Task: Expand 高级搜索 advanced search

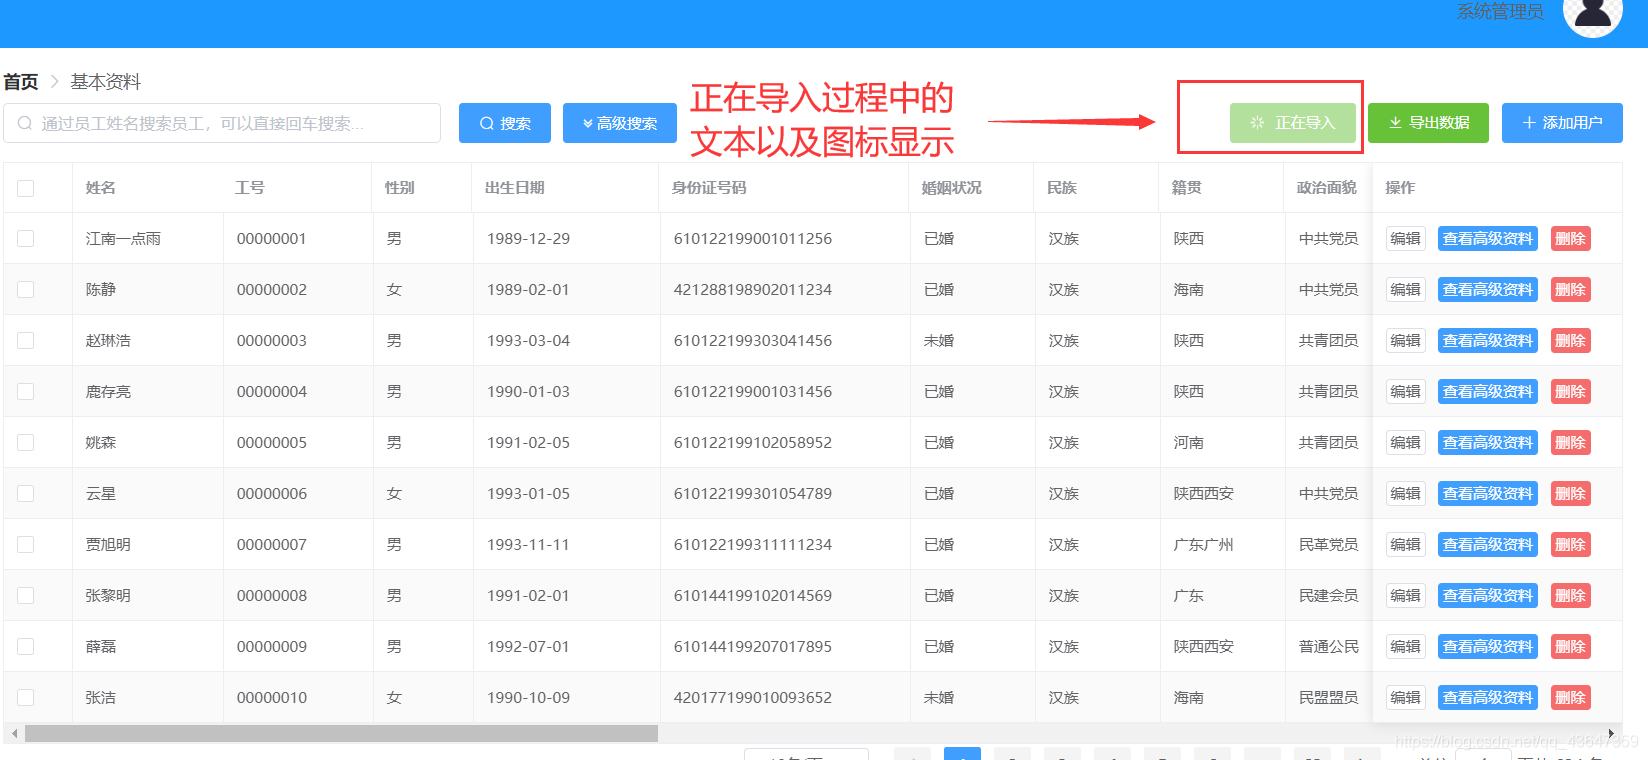Action: 620,123
